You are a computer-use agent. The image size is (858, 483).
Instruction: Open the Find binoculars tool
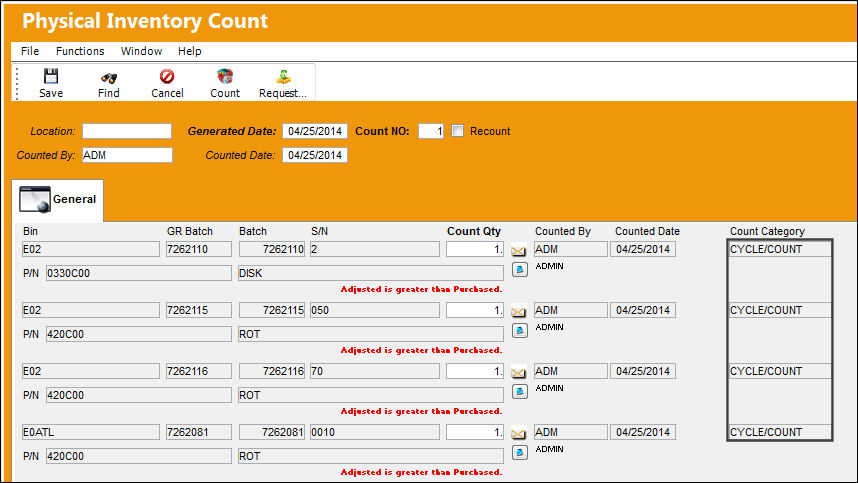pyautogui.click(x=108, y=78)
